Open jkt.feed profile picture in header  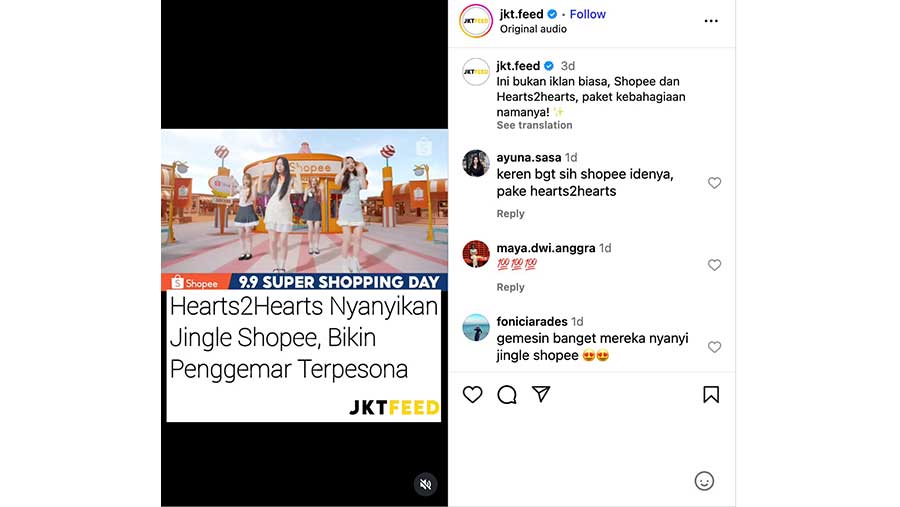pos(476,21)
